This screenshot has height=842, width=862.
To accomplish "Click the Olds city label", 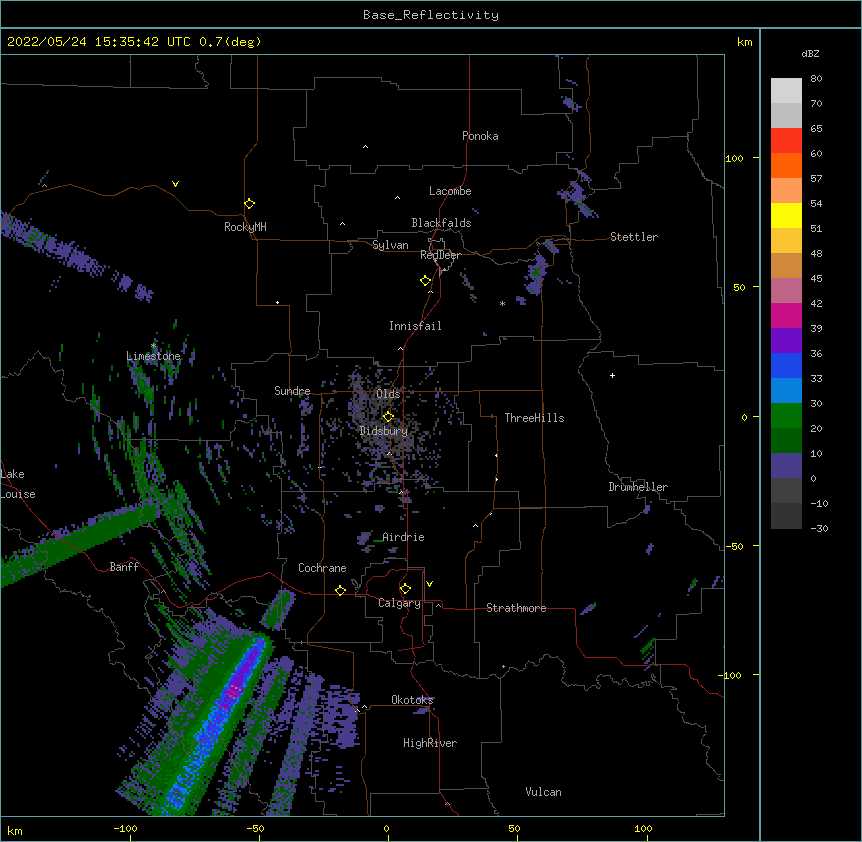I will (388, 394).
